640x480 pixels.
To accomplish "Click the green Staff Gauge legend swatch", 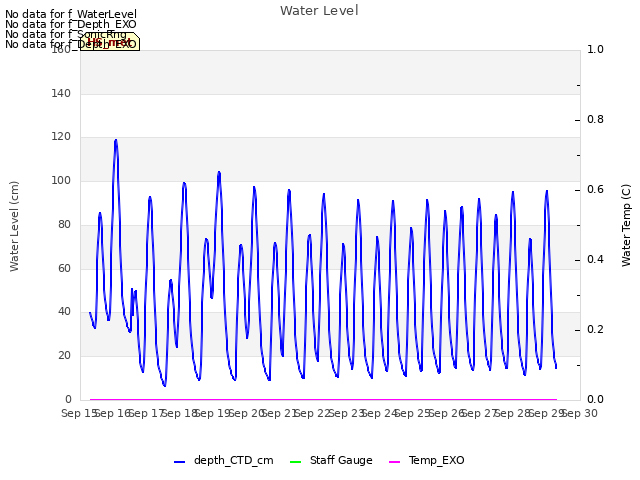I will (295, 462).
